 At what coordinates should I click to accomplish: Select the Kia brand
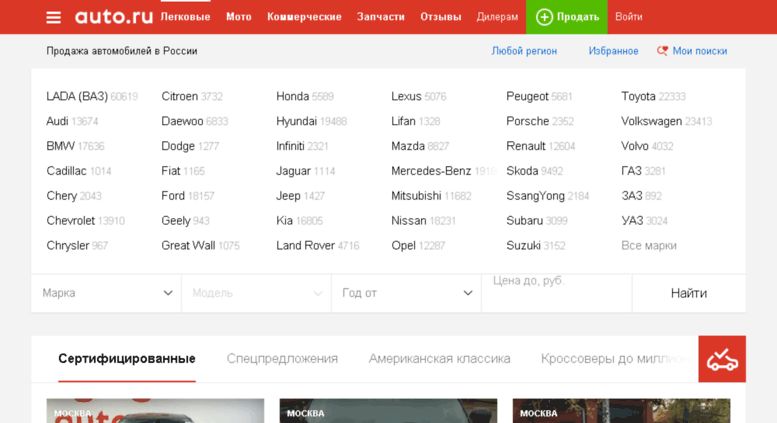284,220
